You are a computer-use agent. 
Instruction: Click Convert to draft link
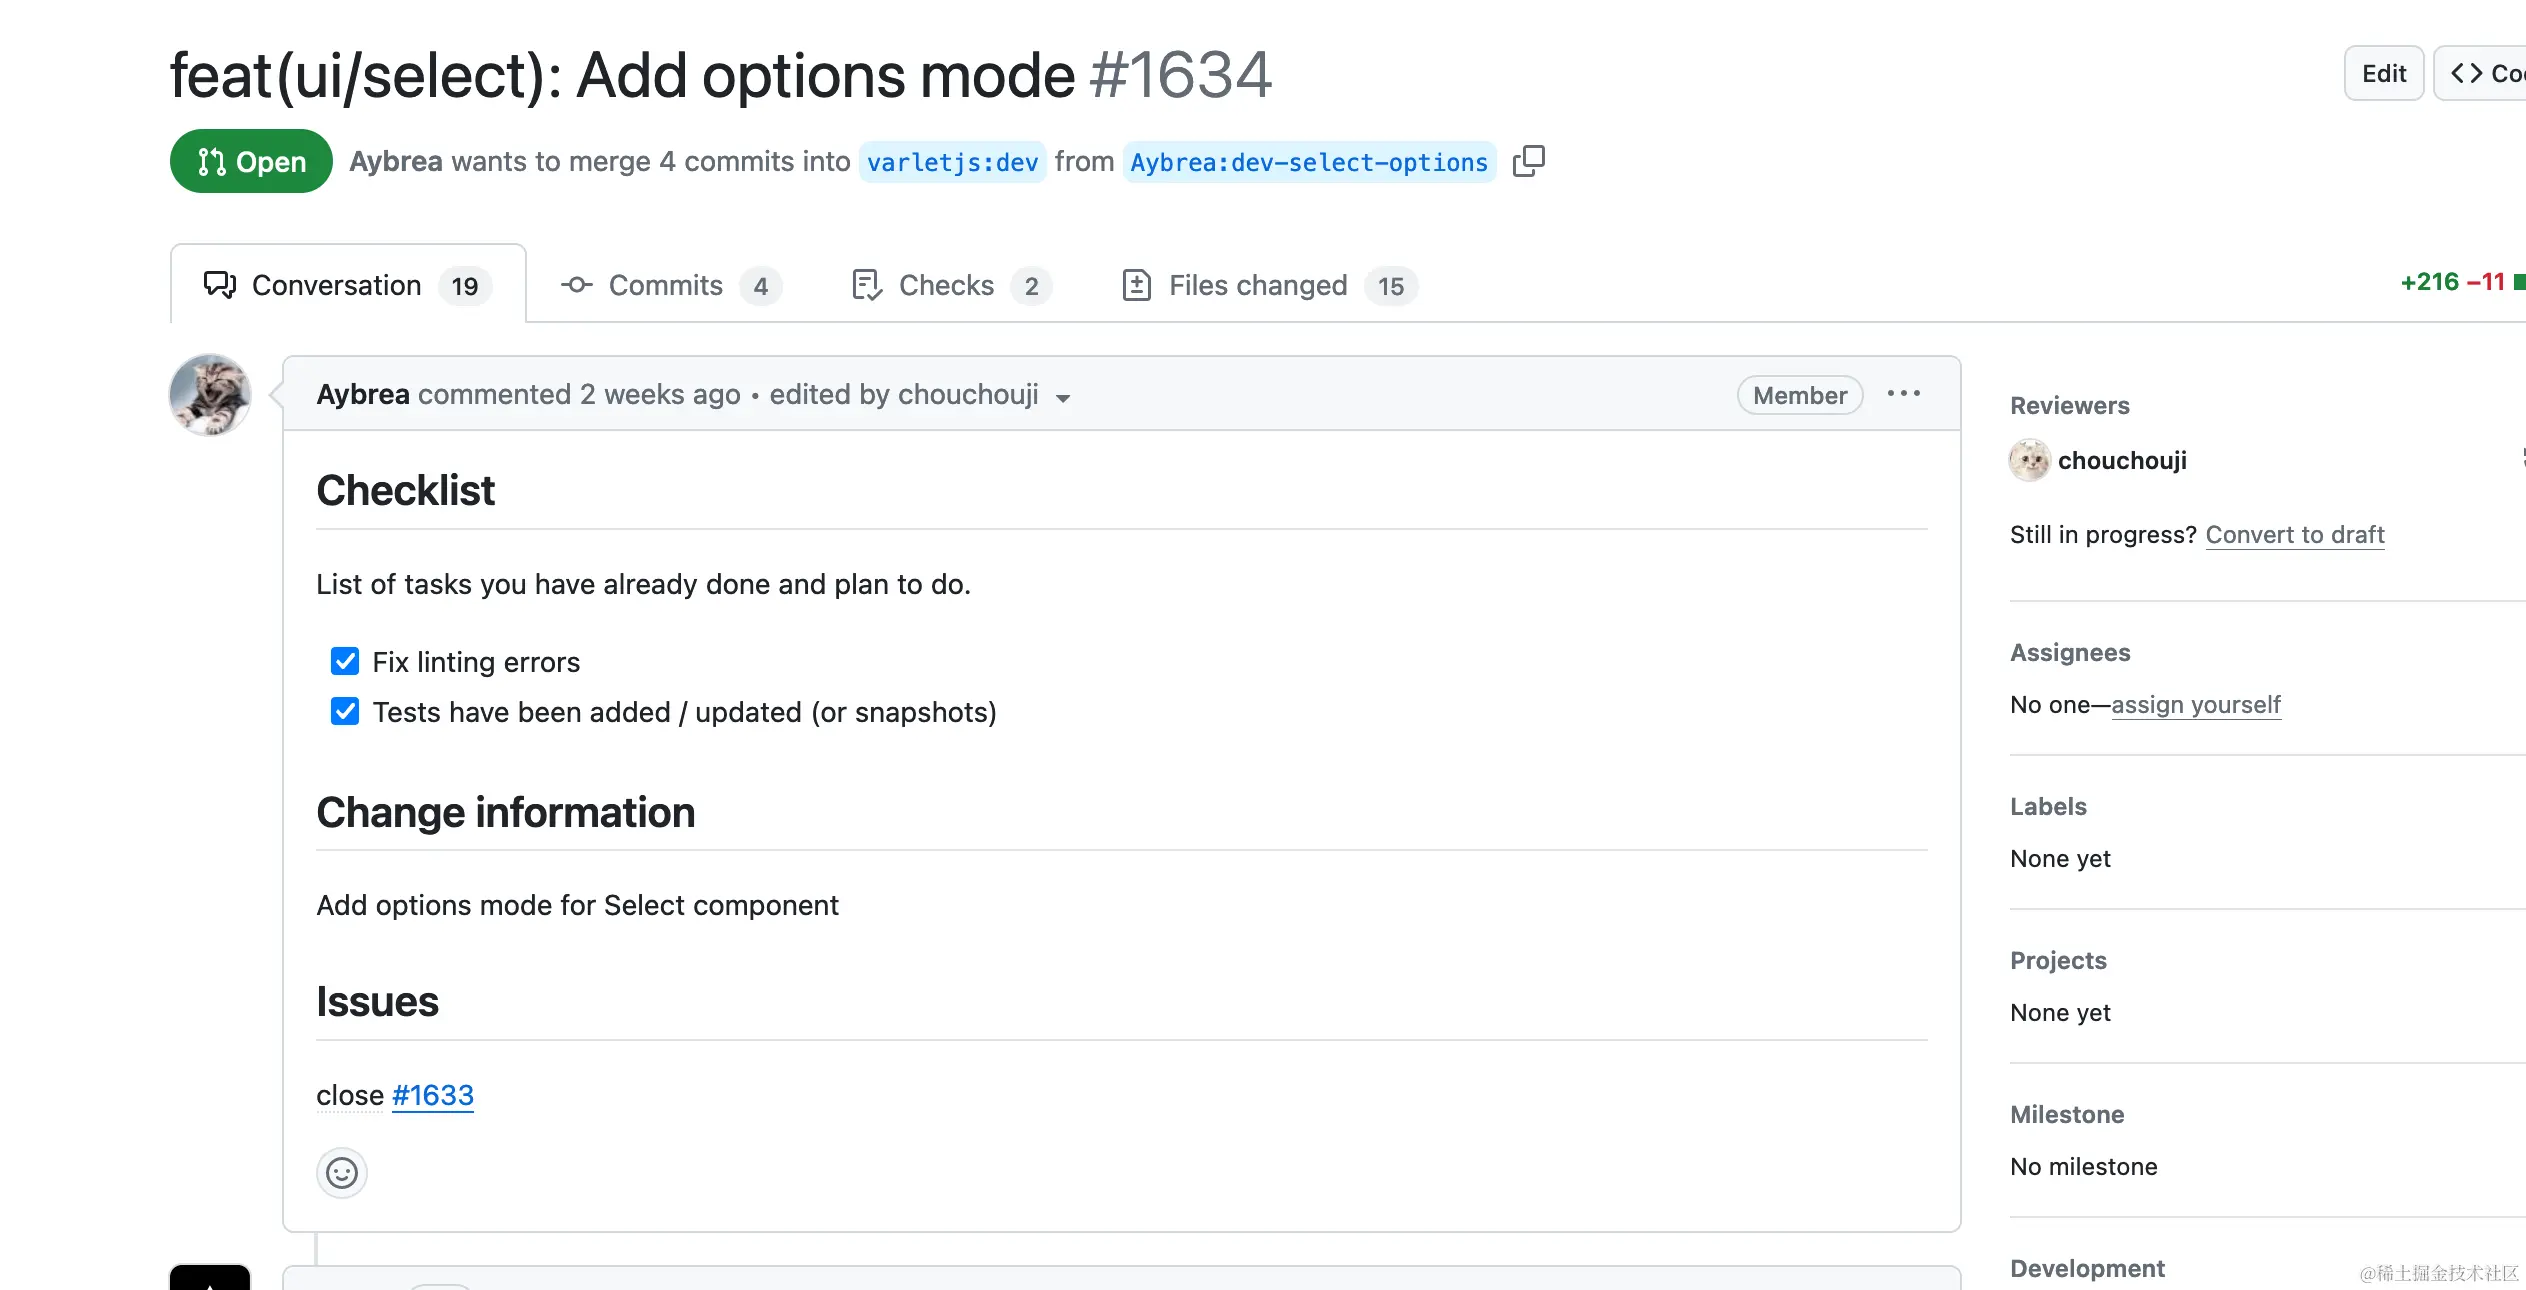(2294, 534)
